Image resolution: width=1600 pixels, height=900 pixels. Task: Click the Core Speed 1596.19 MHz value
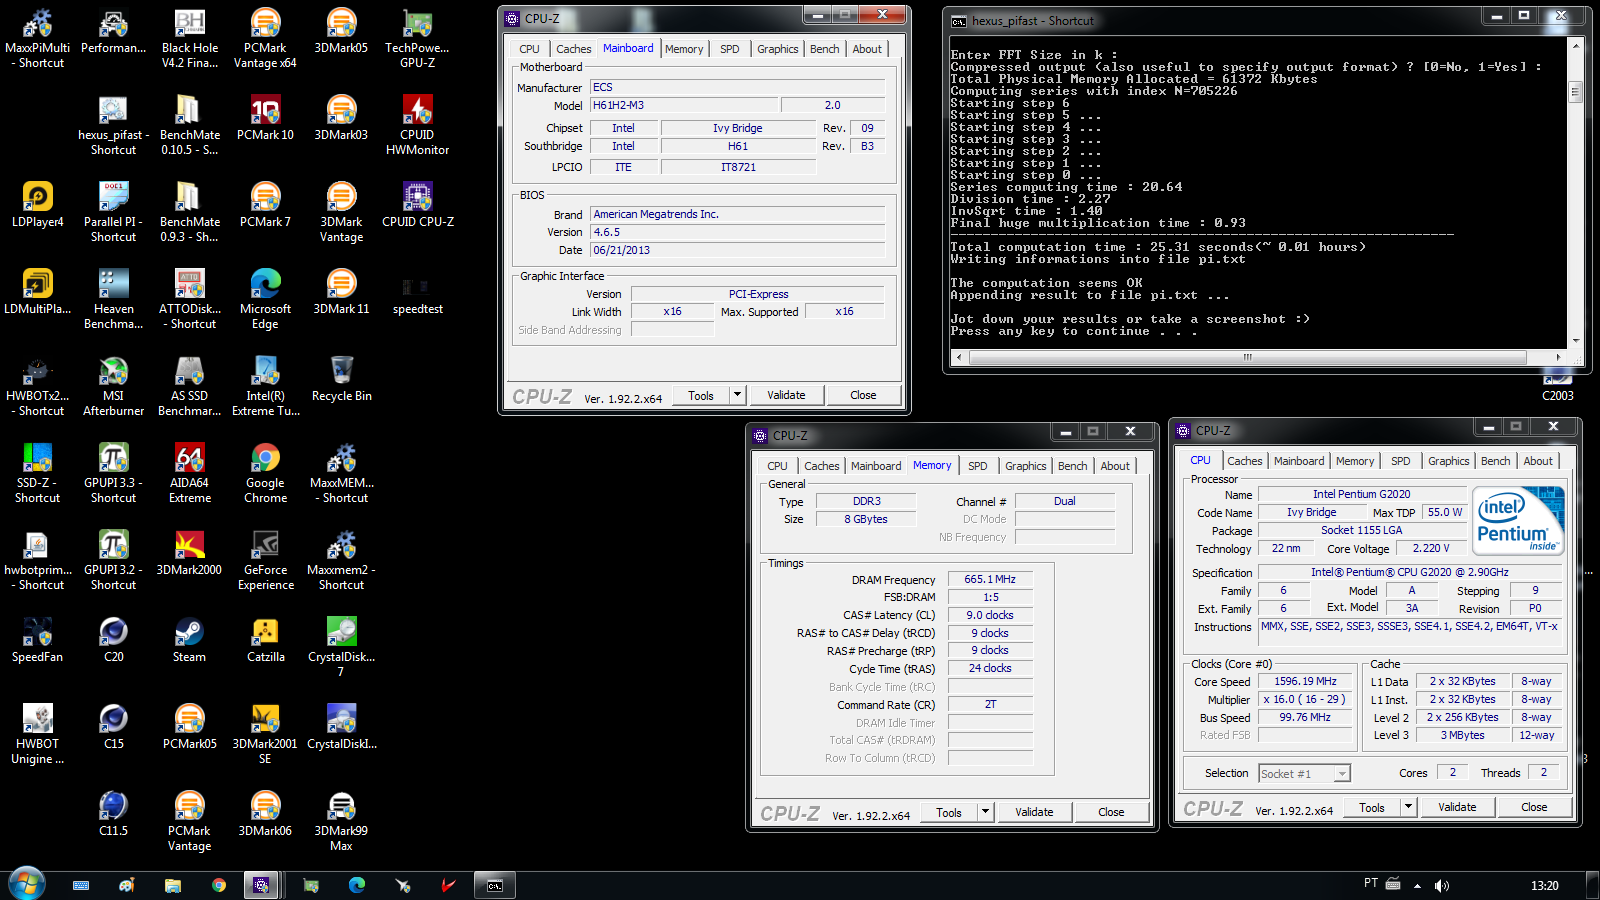[1305, 681]
